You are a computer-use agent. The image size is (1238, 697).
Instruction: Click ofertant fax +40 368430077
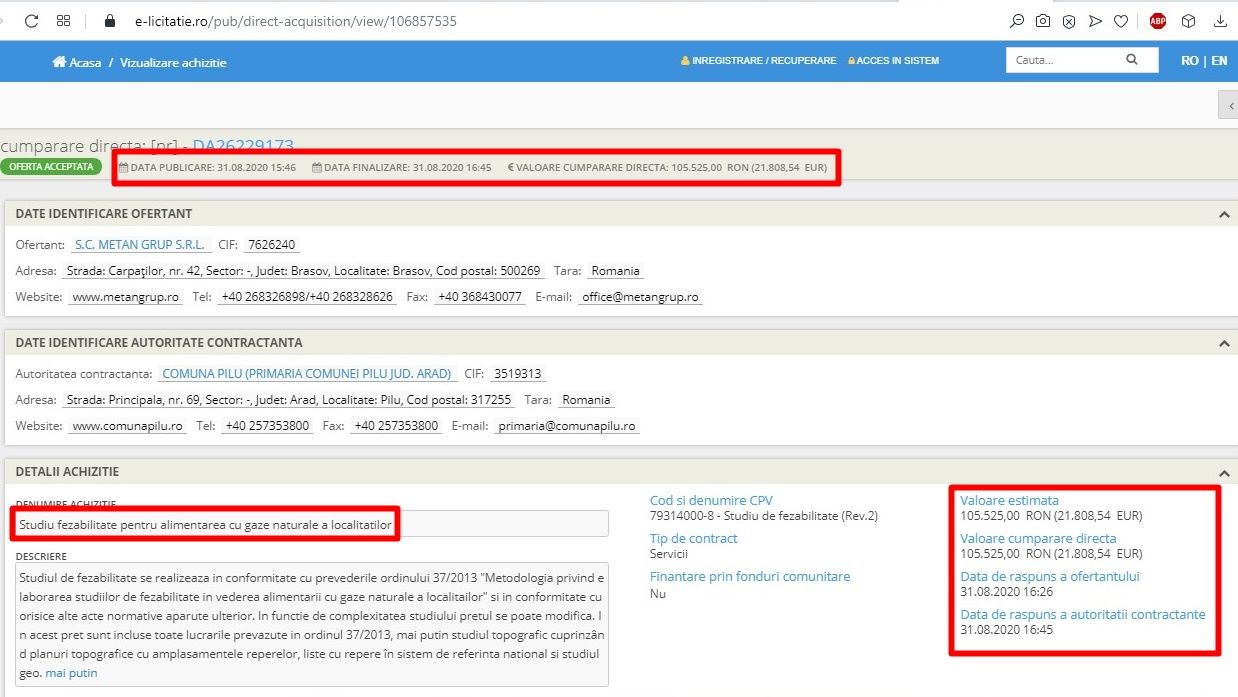(480, 297)
